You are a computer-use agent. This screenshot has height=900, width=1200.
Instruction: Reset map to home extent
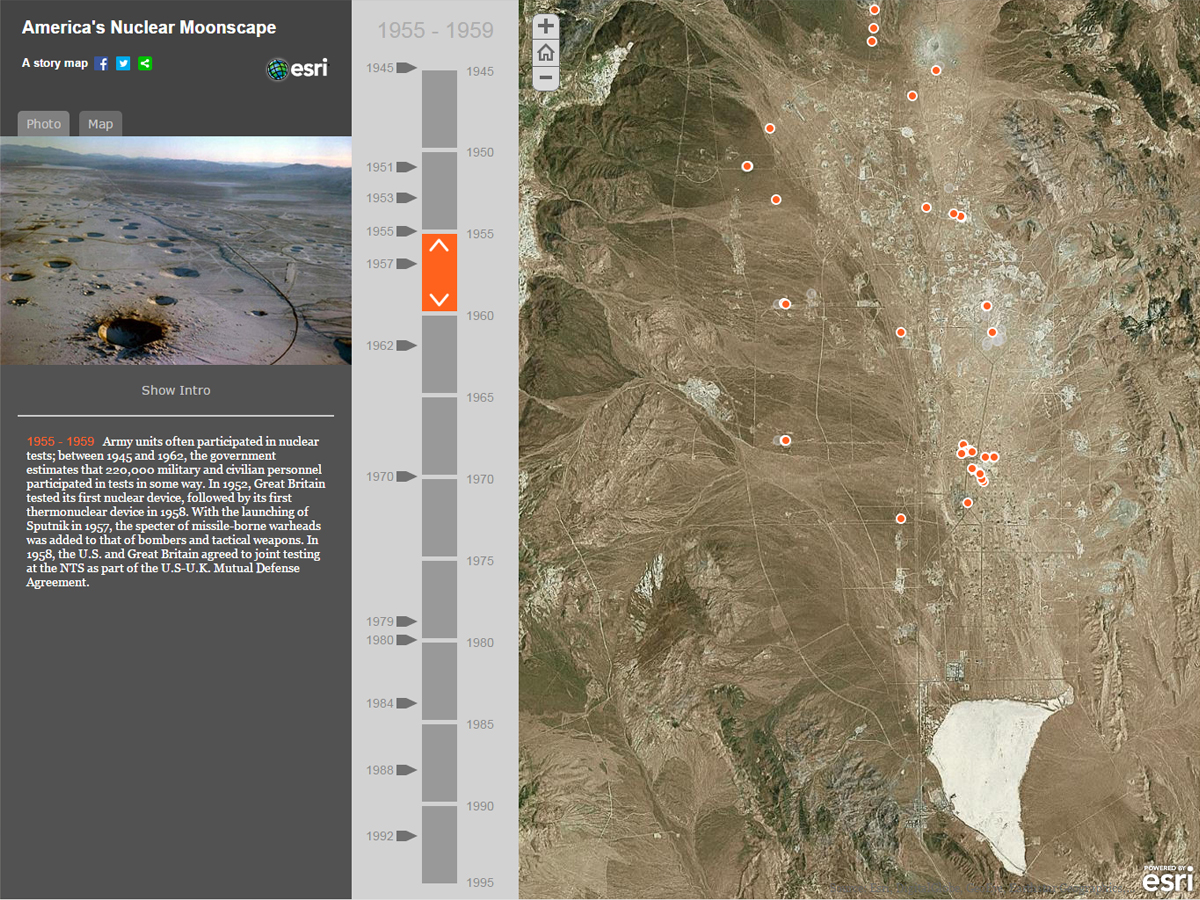(x=546, y=53)
